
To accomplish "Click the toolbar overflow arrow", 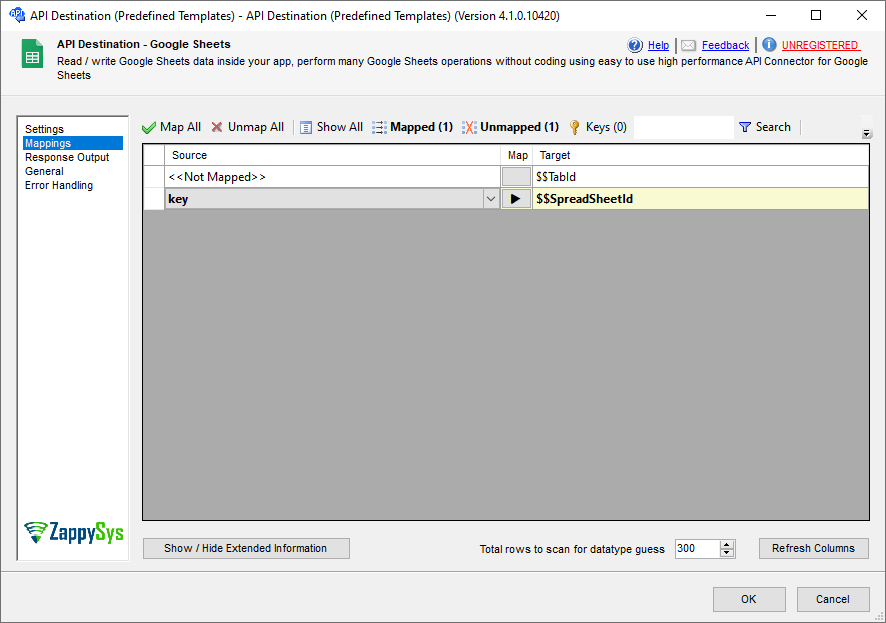I will (866, 134).
